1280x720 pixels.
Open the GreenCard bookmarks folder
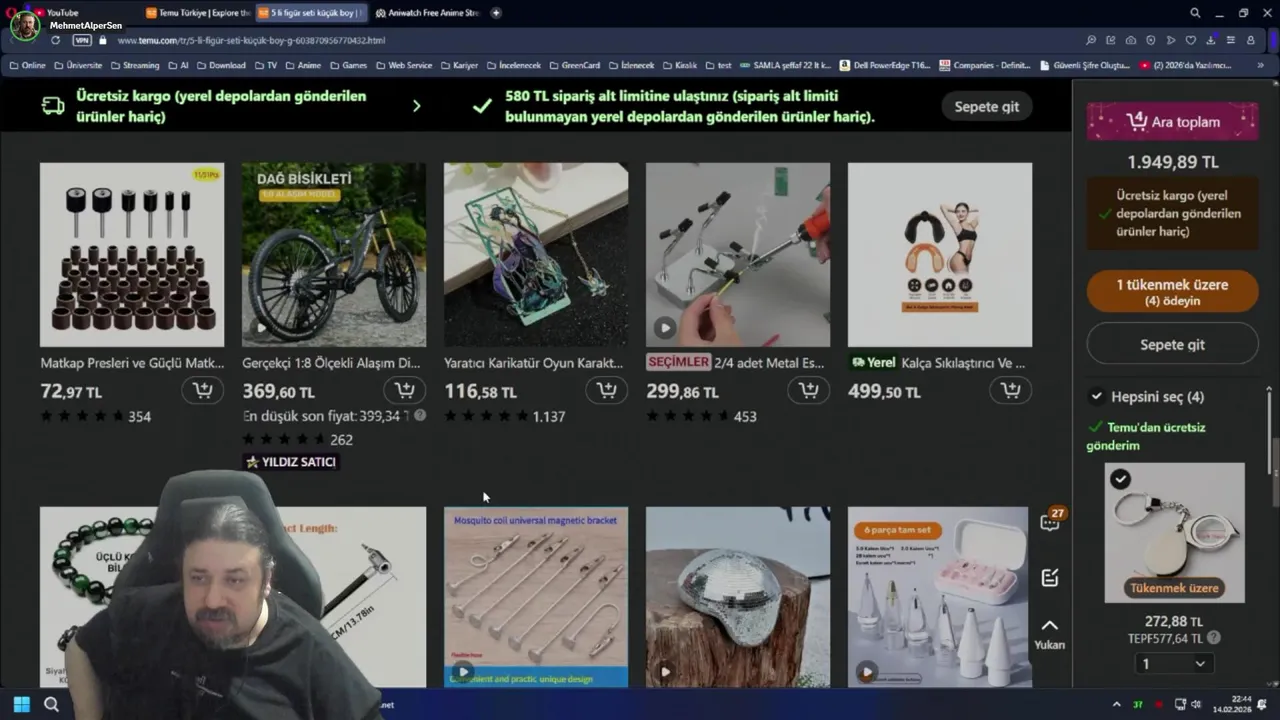pos(574,65)
